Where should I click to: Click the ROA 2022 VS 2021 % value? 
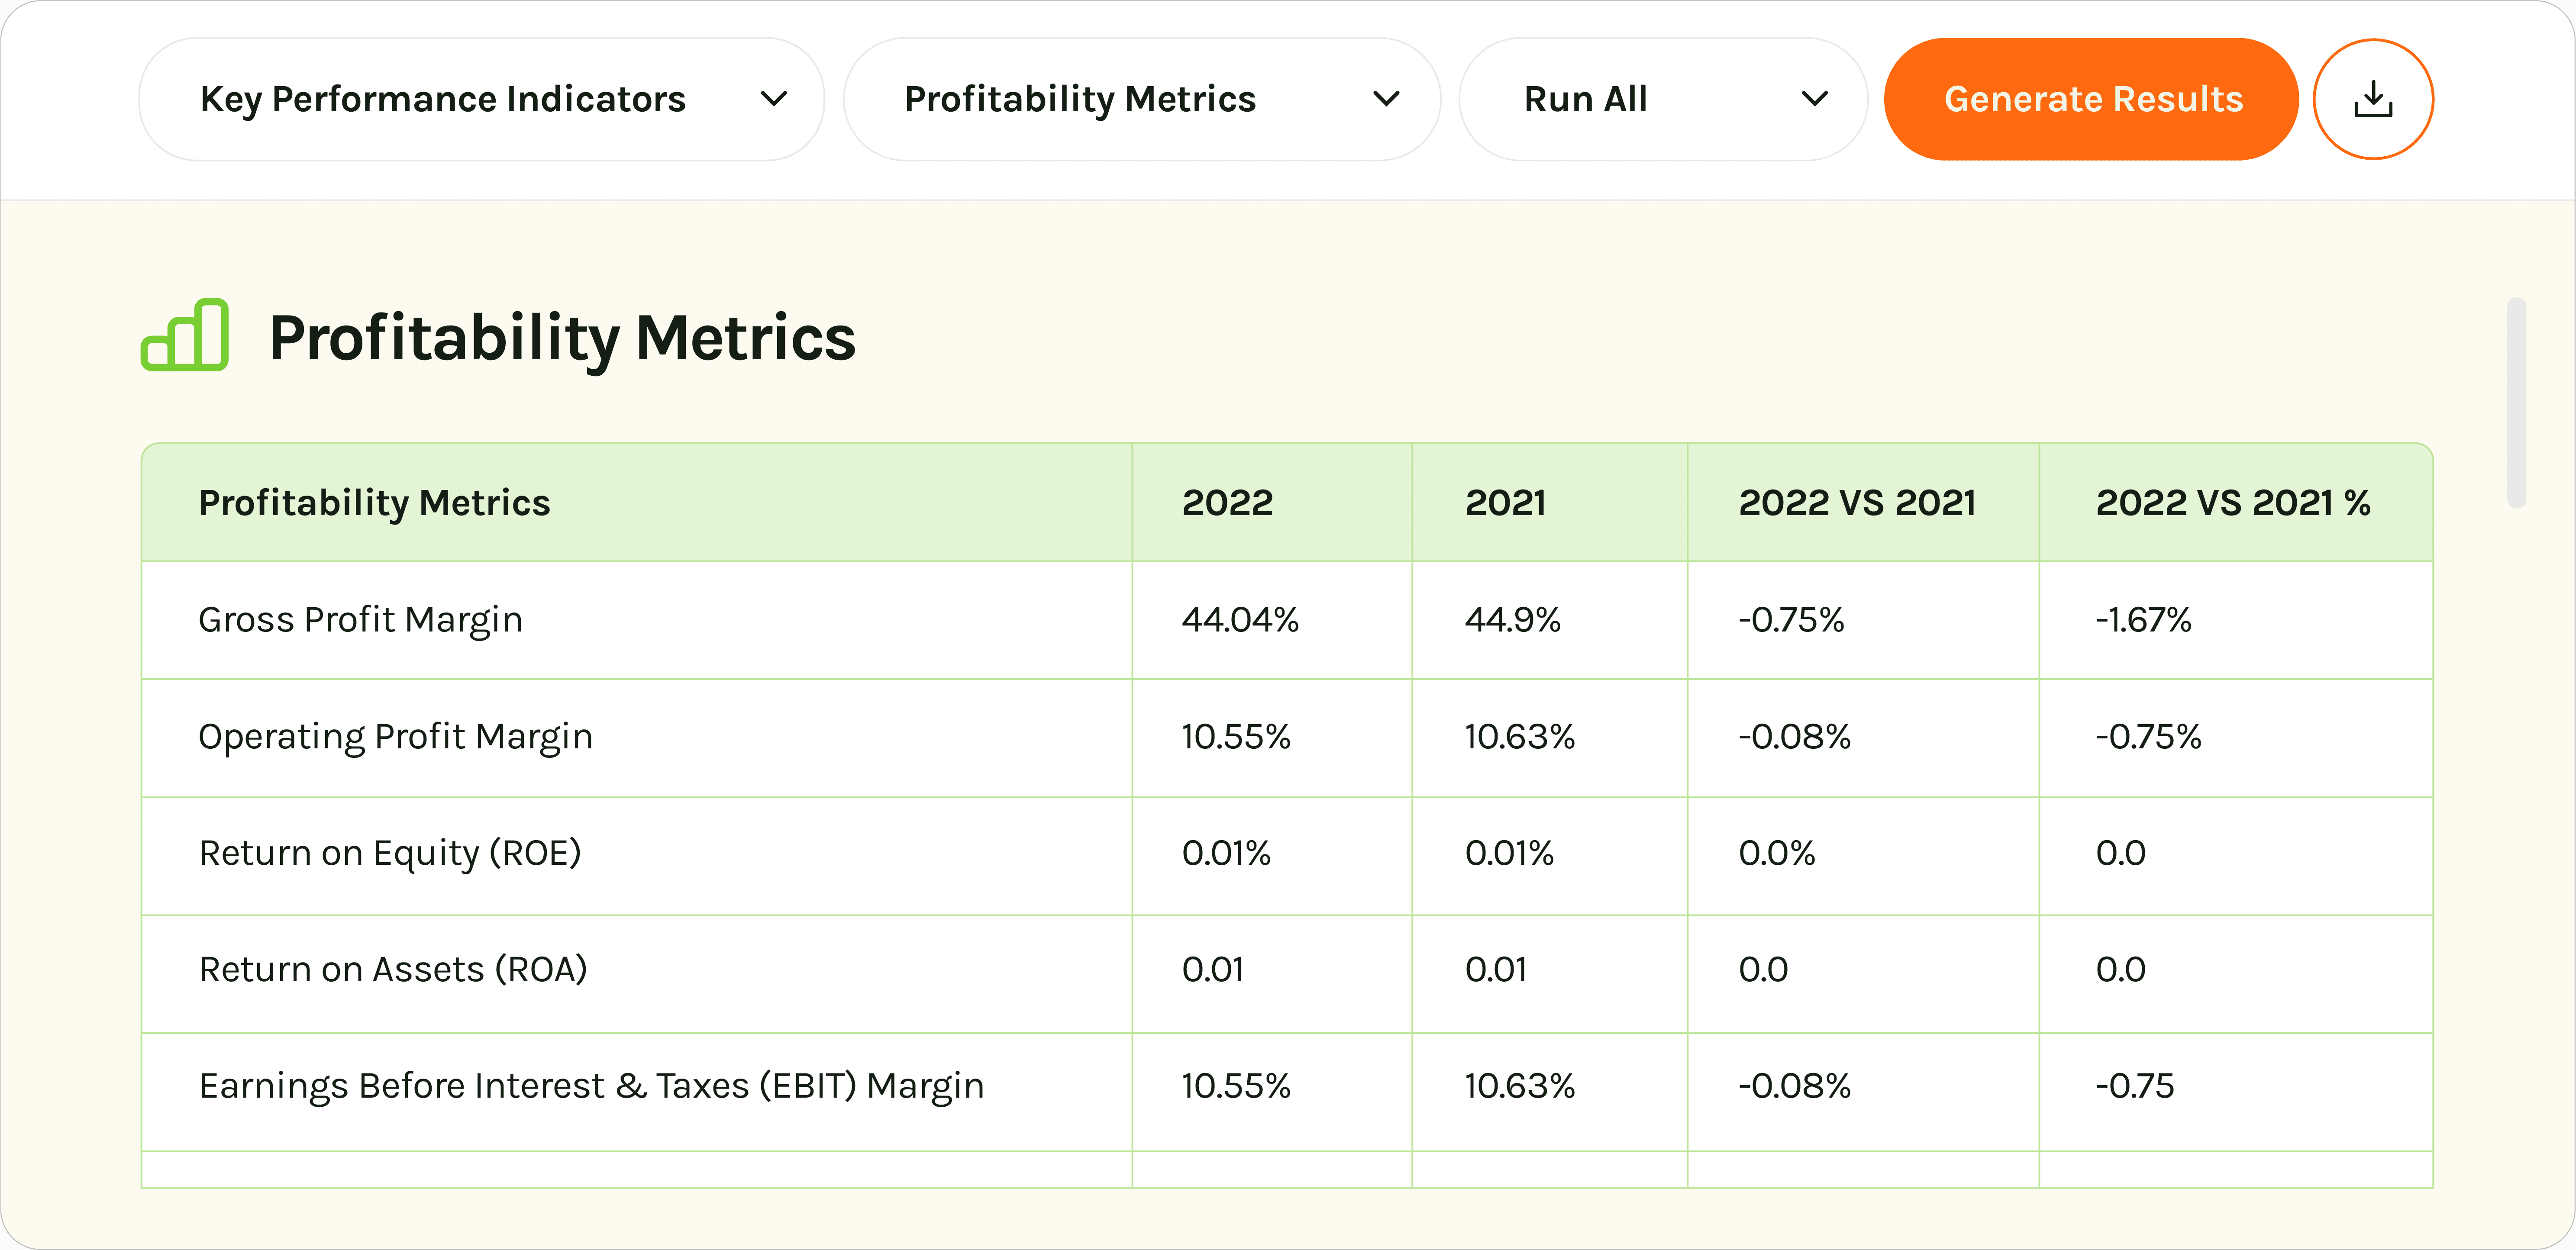(2120, 970)
